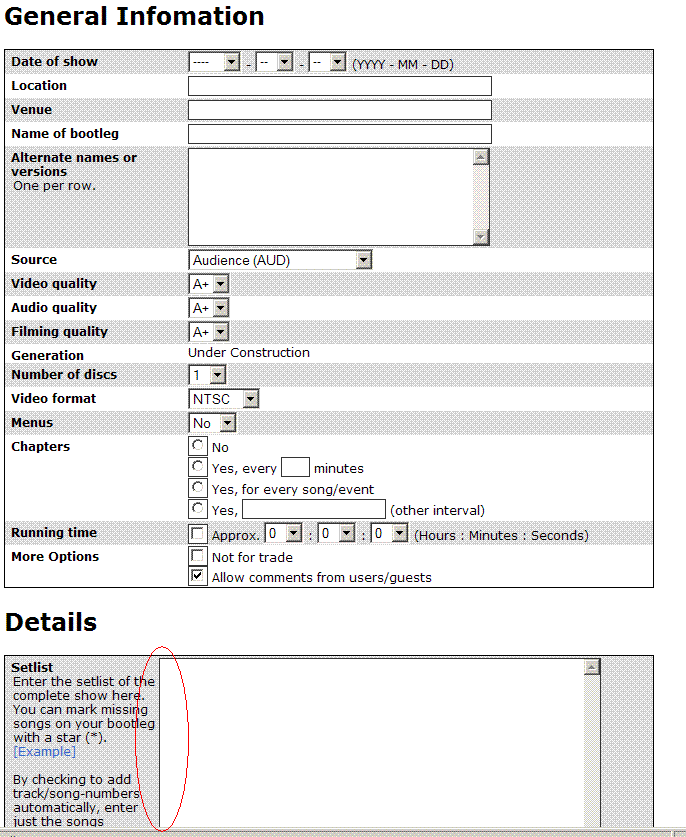Check the 'Not for trade' checkbox
Image resolution: width=686 pixels, height=837 pixels.
(198, 556)
